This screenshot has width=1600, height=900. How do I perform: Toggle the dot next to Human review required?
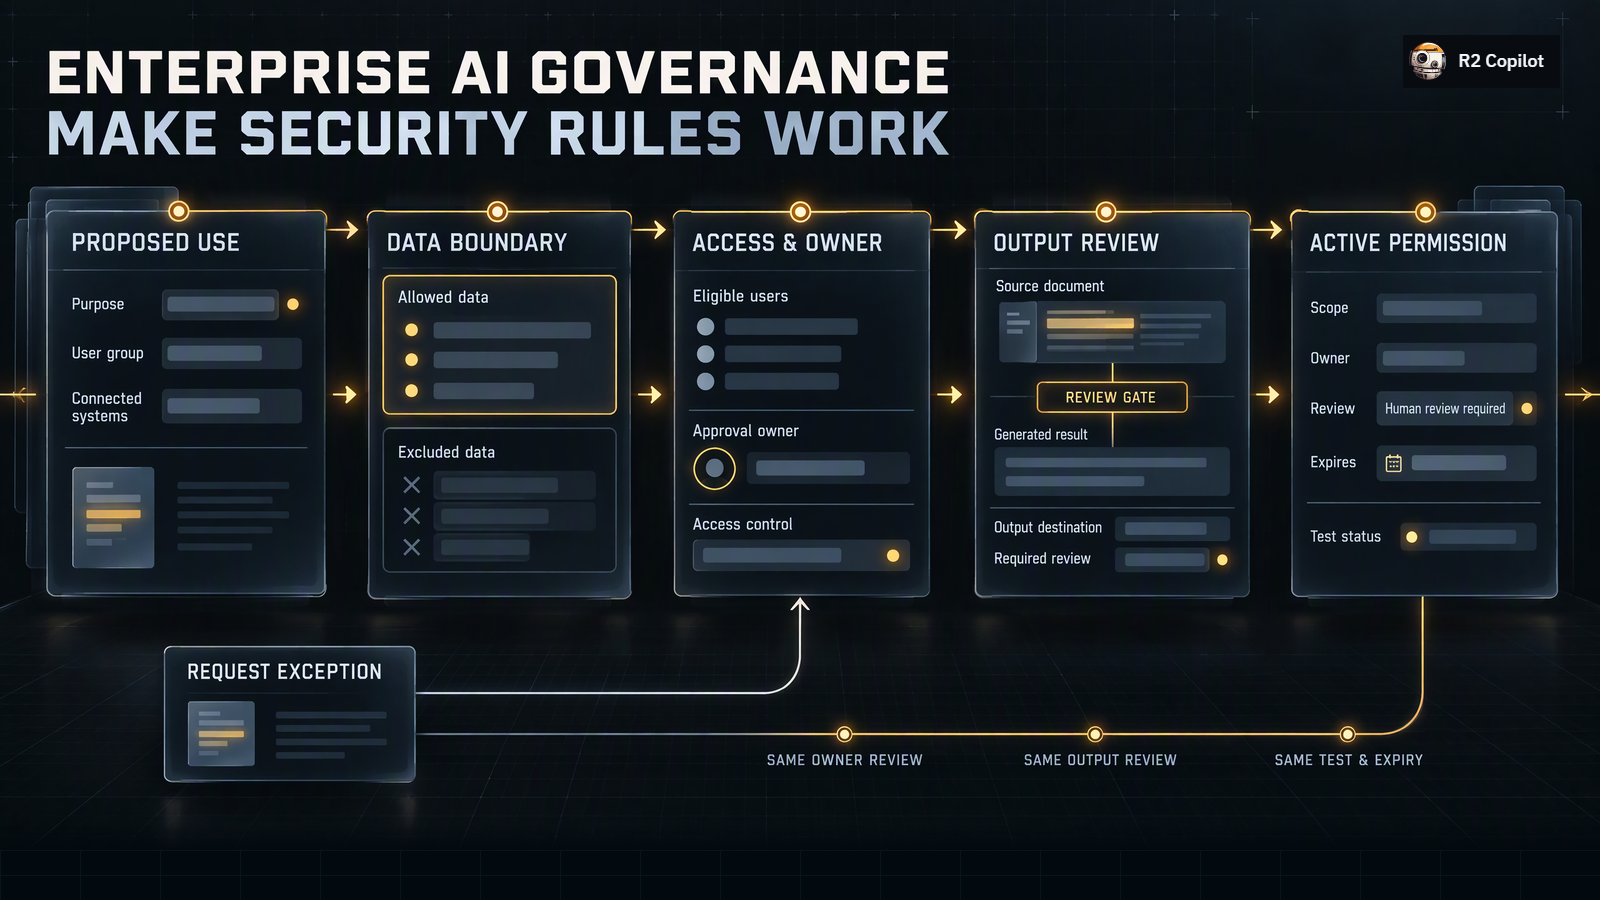click(x=1527, y=408)
